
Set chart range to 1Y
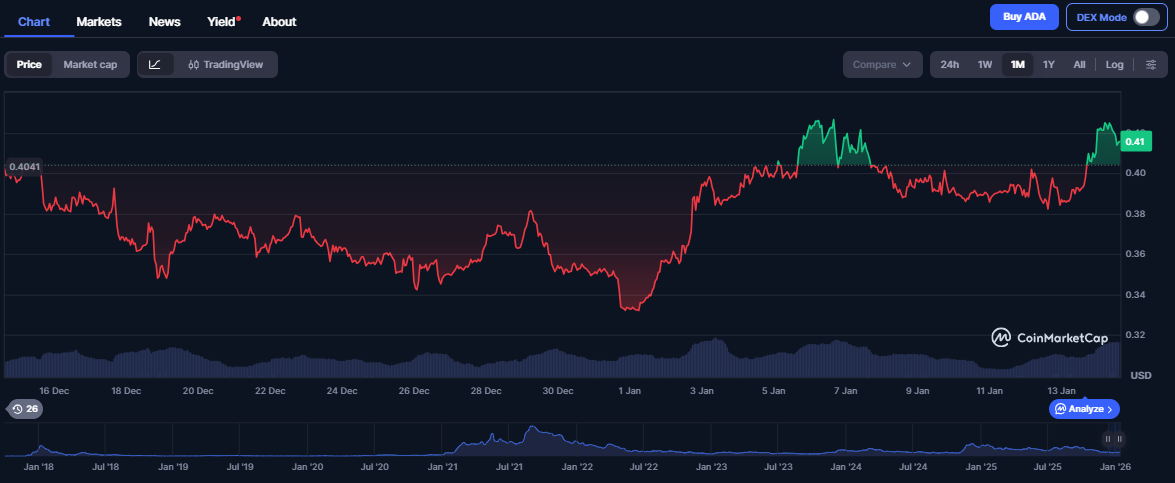pyautogui.click(x=1049, y=64)
